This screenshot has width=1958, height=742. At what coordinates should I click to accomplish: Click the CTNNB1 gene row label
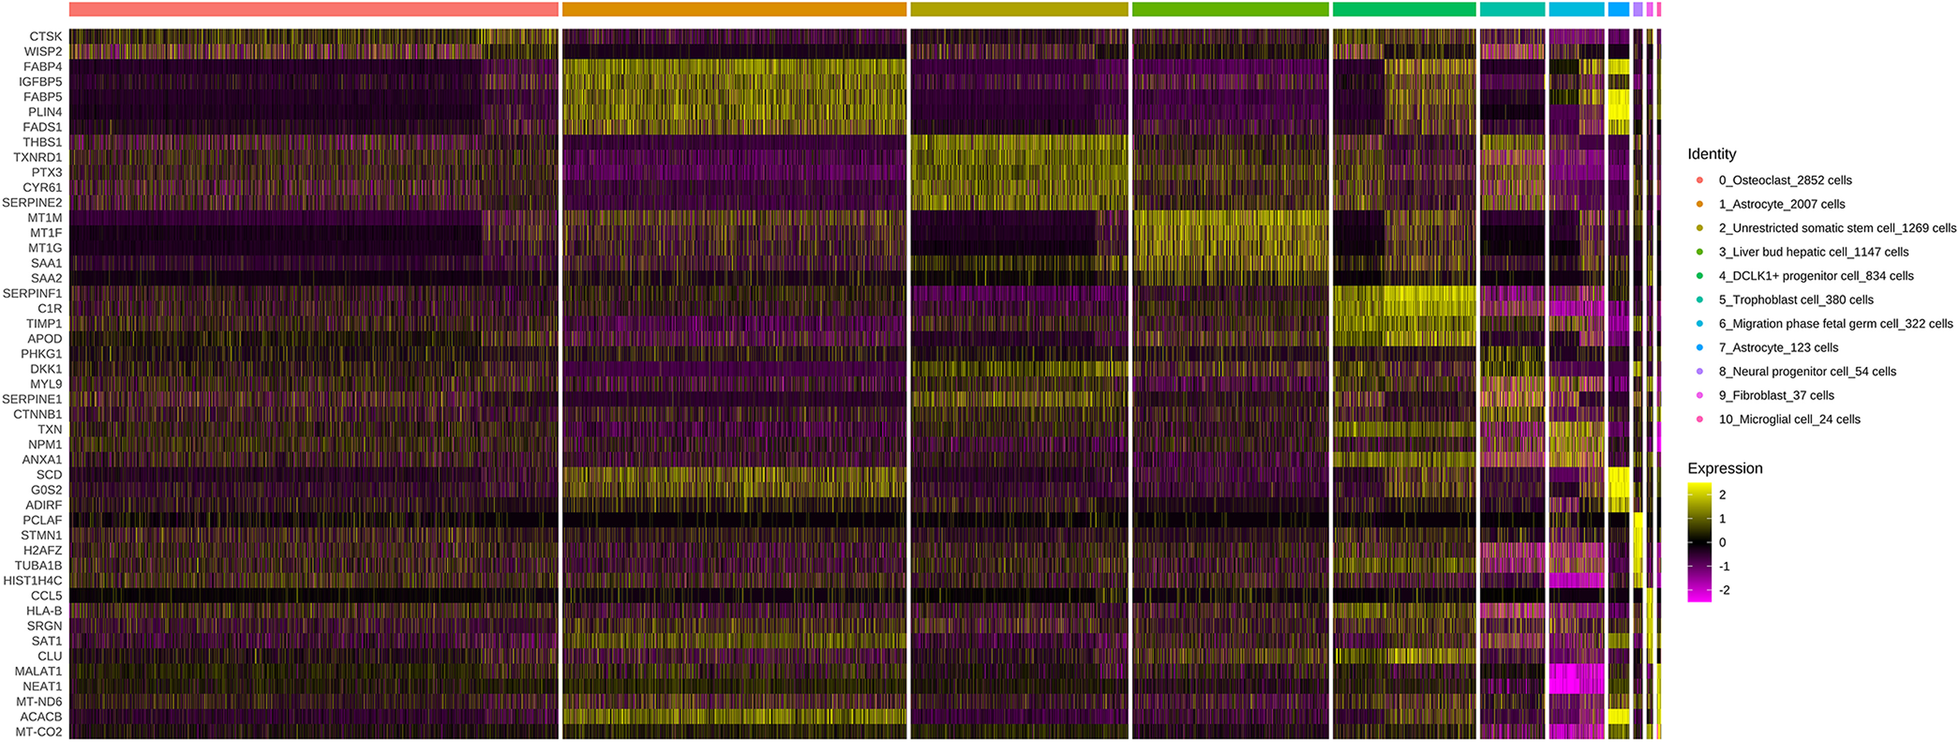pyautogui.click(x=38, y=414)
